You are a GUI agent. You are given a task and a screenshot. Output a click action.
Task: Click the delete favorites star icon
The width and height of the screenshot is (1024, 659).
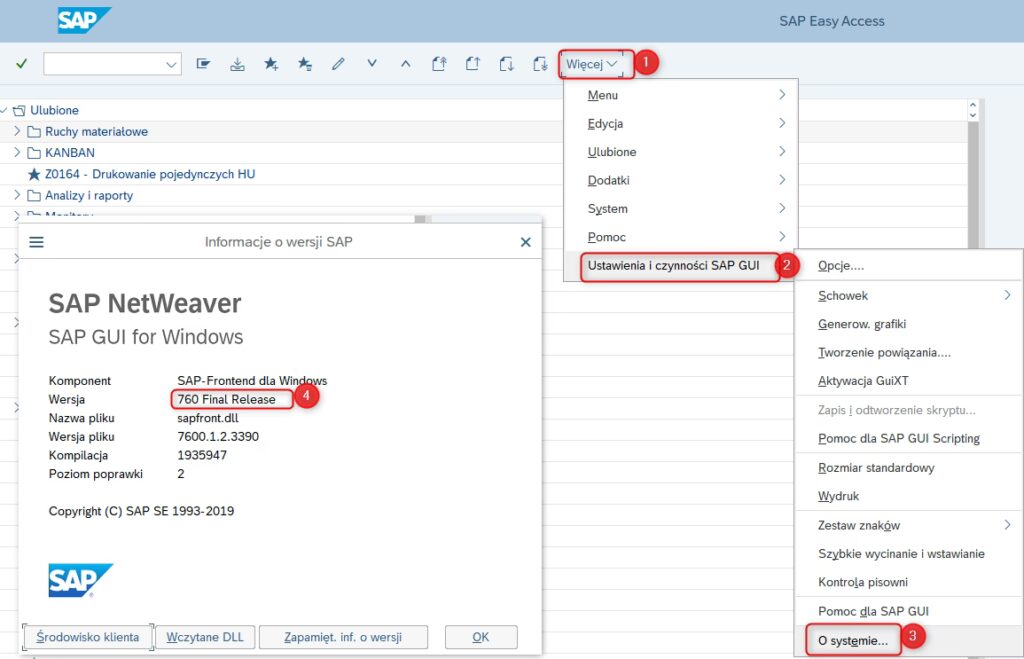(x=304, y=64)
